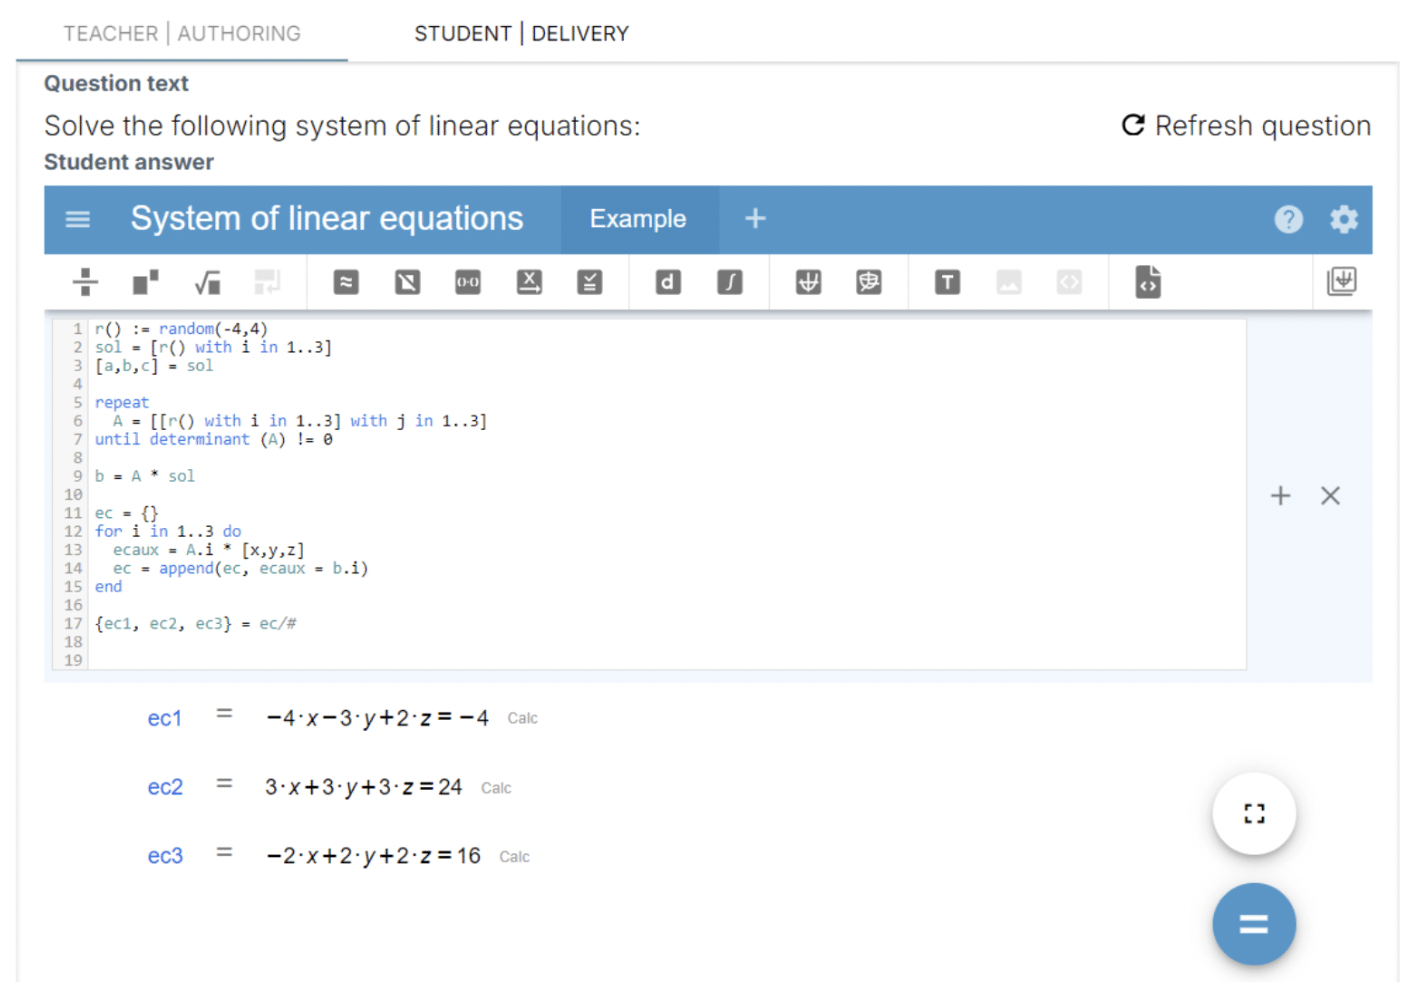Insert a 3D plot with the surface icon
1404x996 pixels.
pyautogui.click(x=869, y=282)
